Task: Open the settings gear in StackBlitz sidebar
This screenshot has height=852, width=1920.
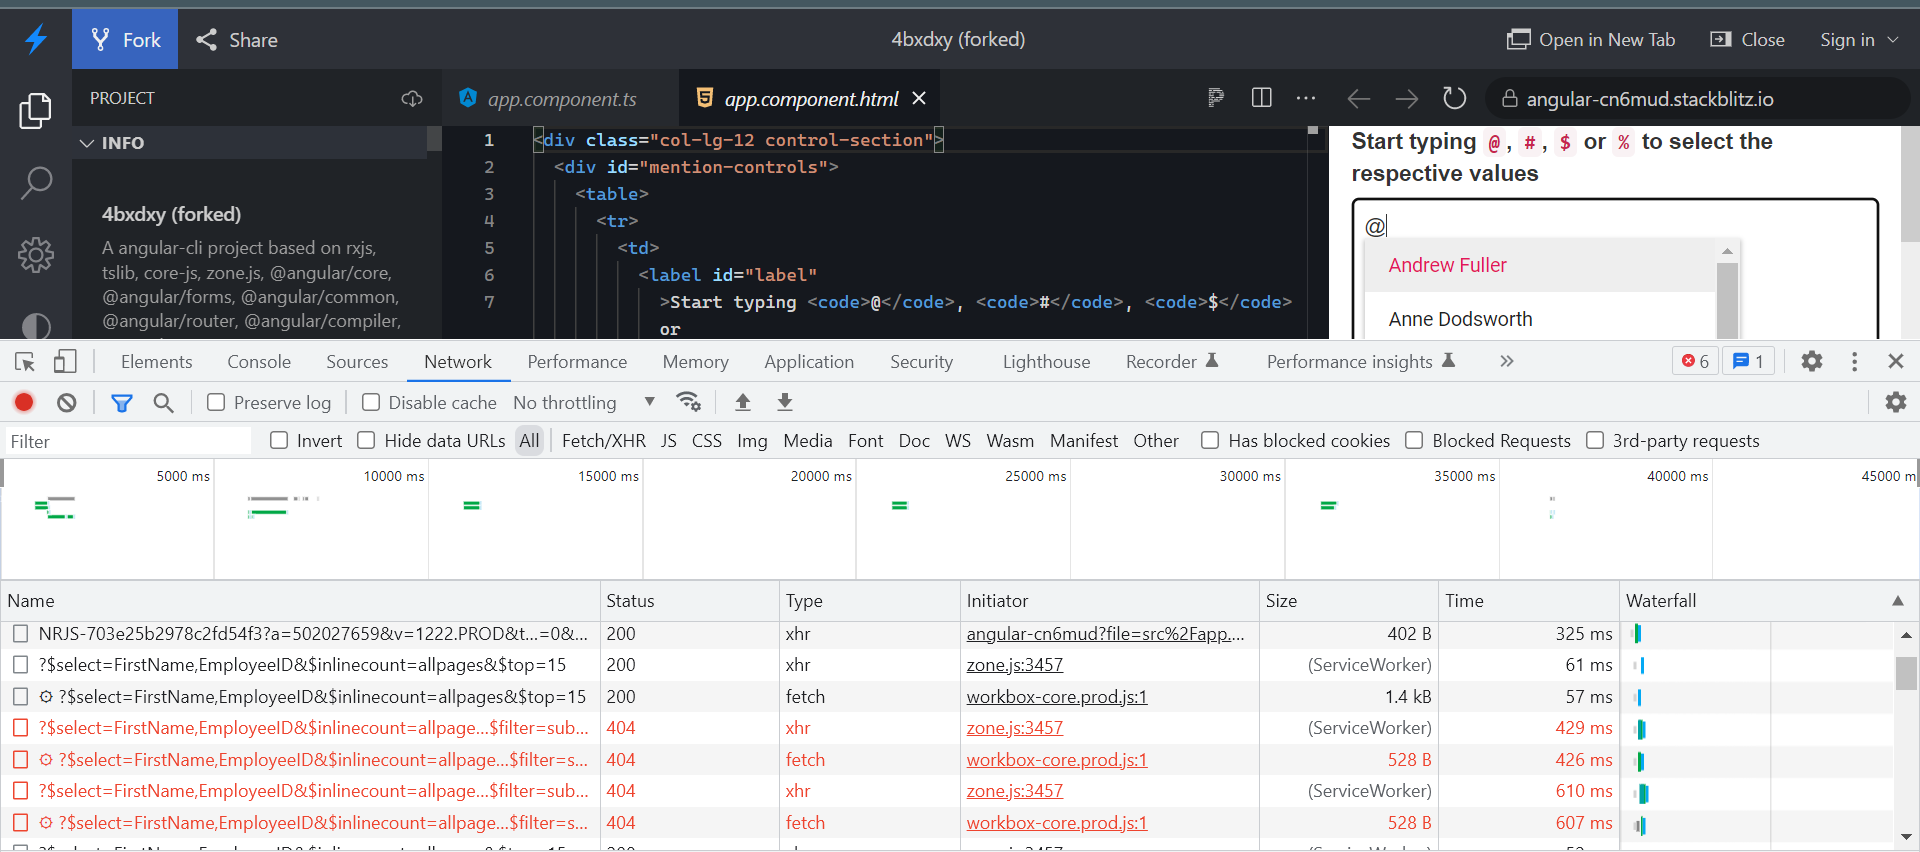Action: pyautogui.click(x=36, y=255)
